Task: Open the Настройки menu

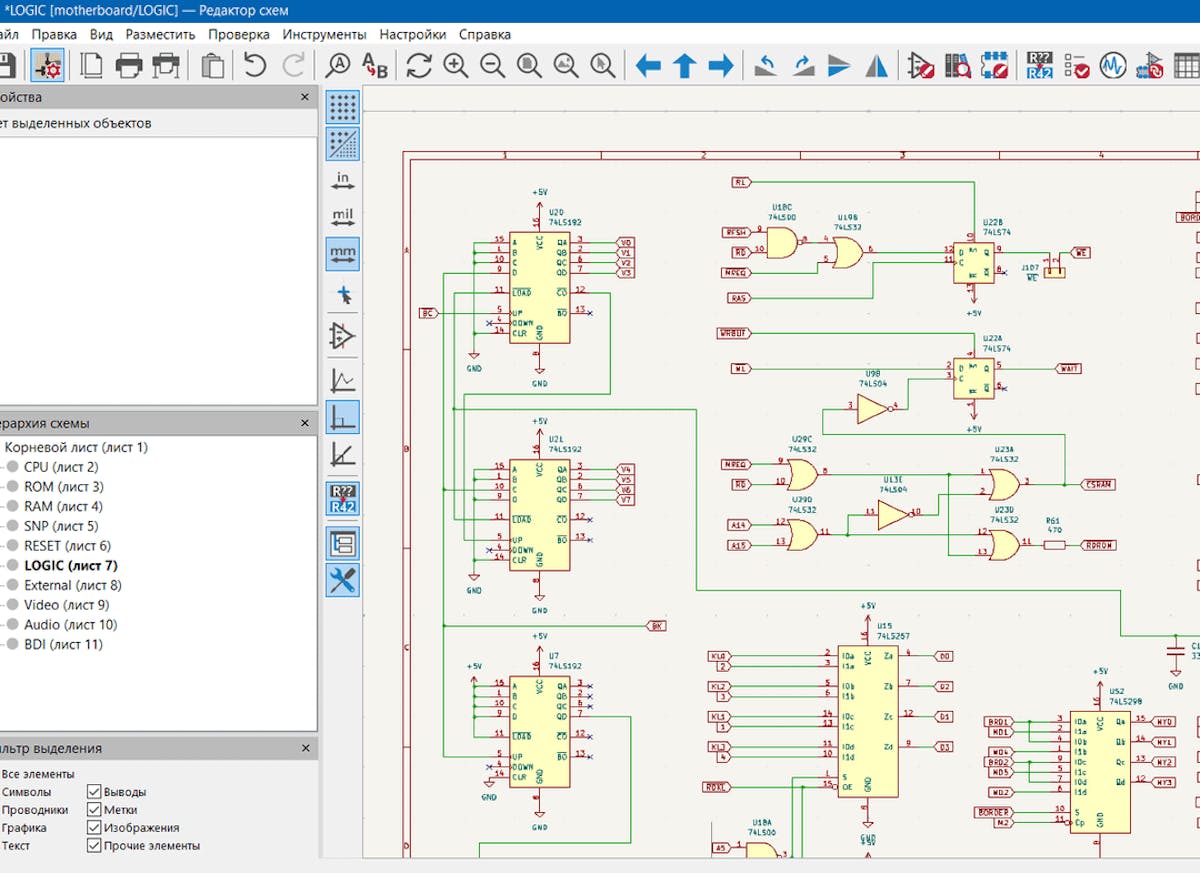Action: [x=412, y=34]
